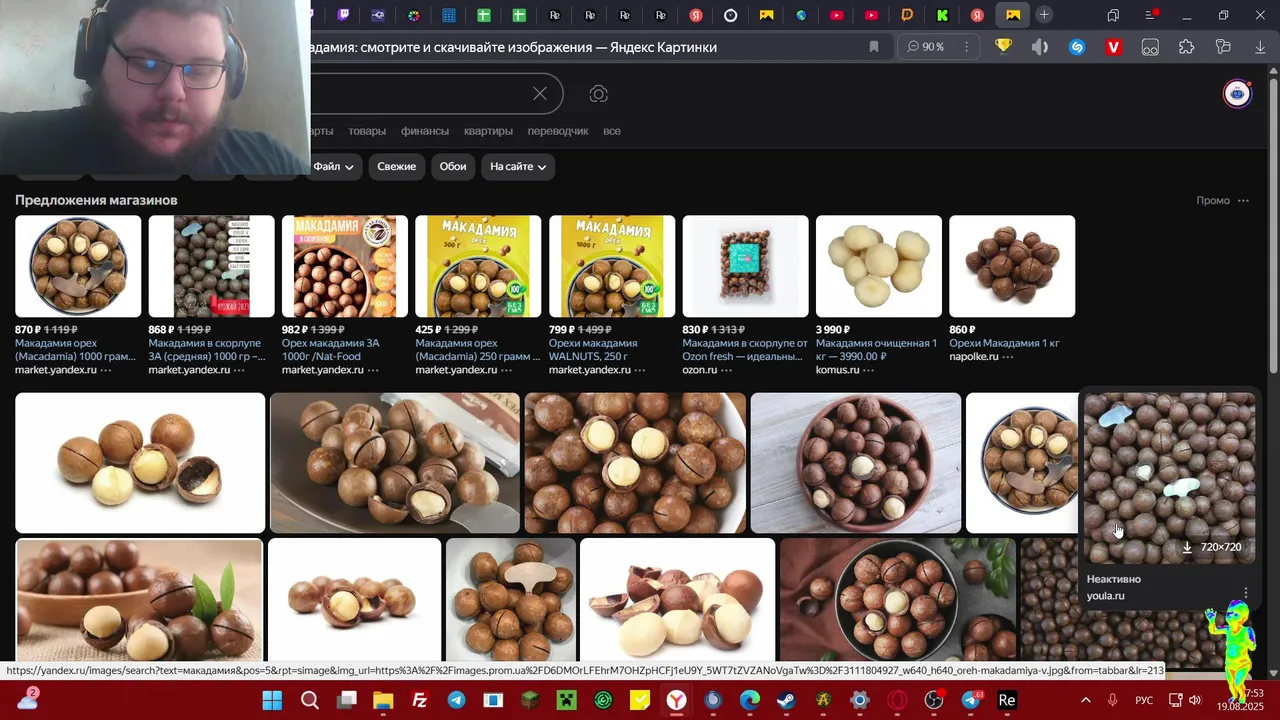Open Windows taskbar search

pyautogui.click(x=310, y=700)
